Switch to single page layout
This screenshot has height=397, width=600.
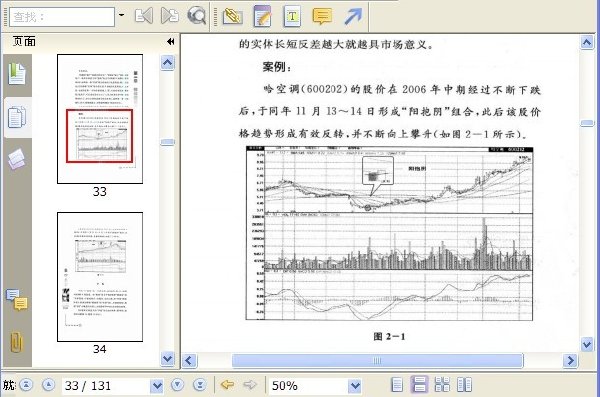click(x=397, y=385)
